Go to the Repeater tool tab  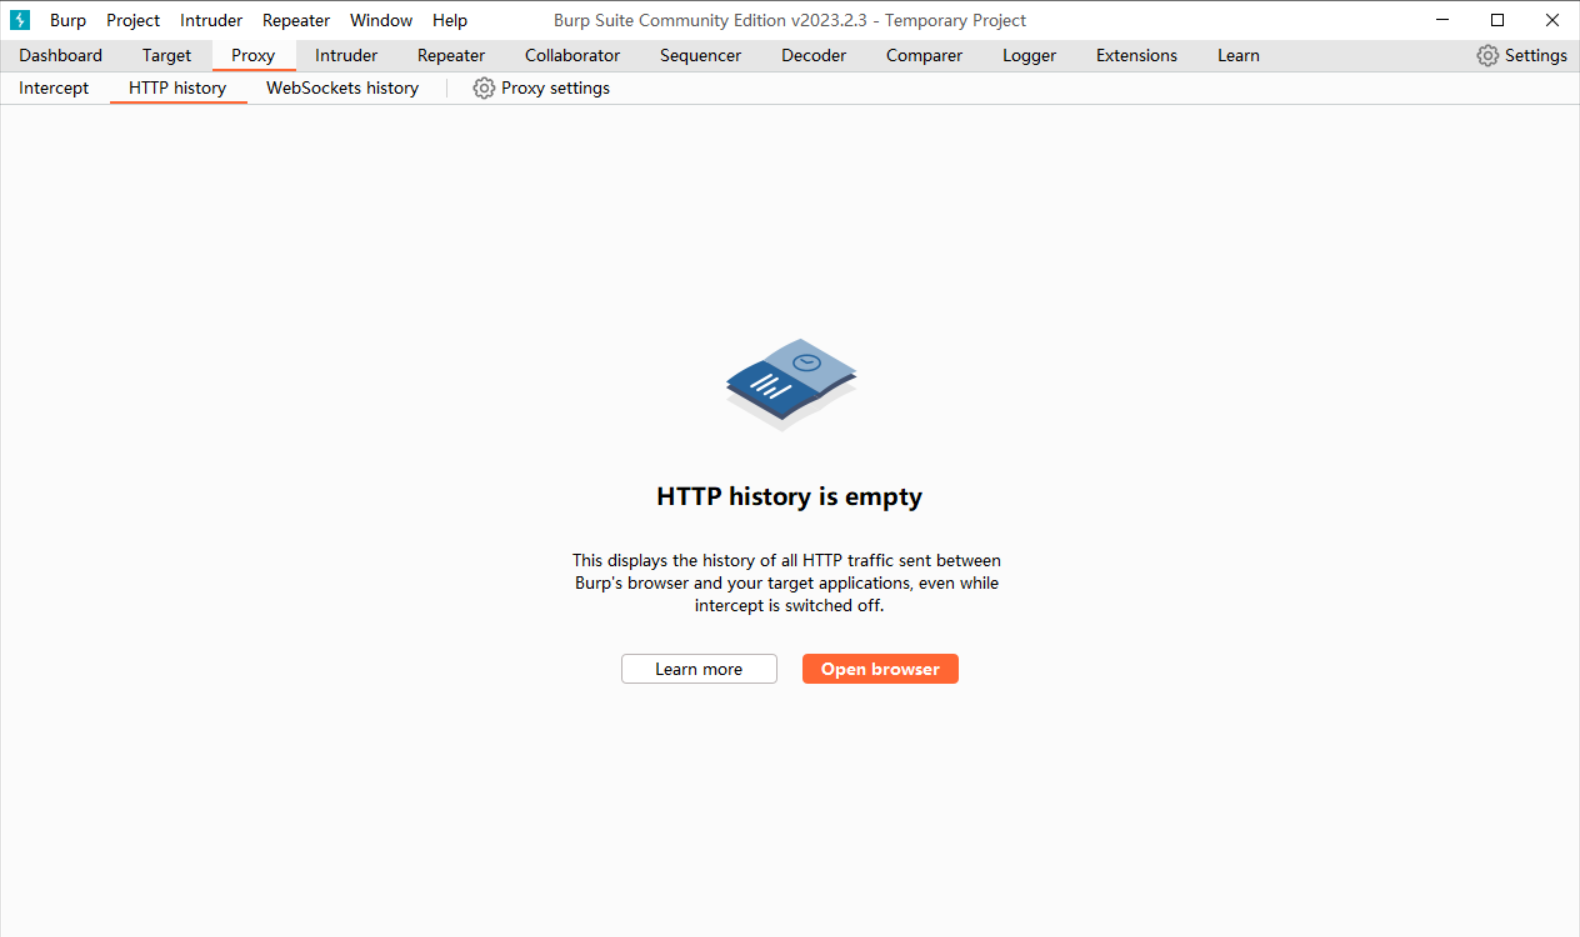coord(451,56)
